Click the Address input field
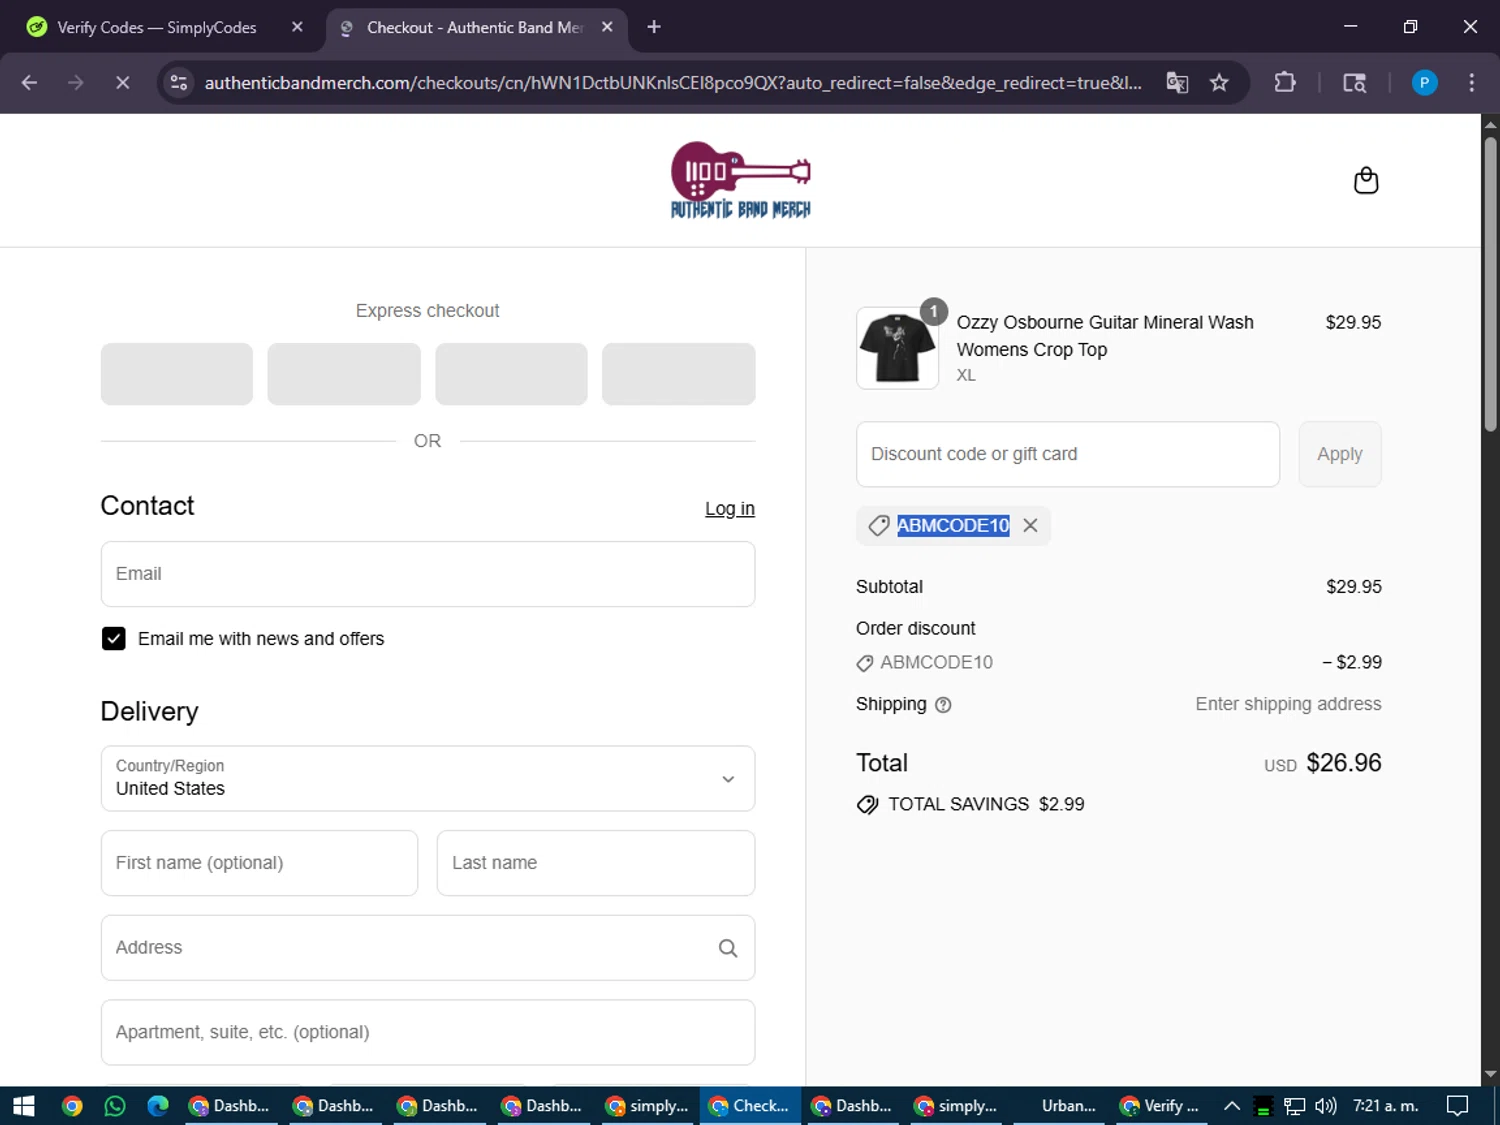The image size is (1500, 1125). 428,948
